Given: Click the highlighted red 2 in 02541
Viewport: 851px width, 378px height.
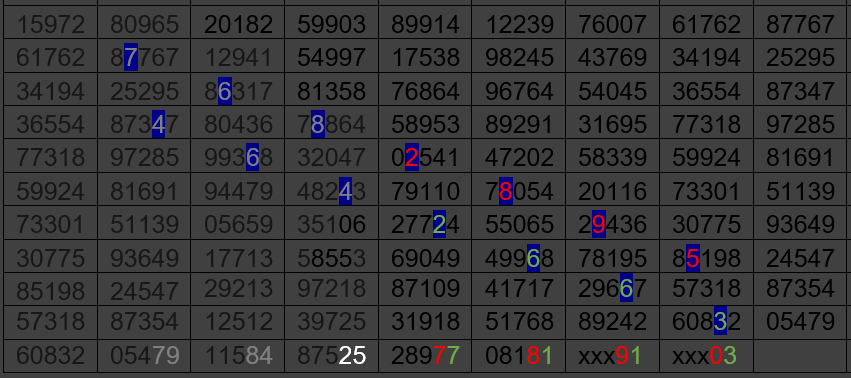Looking at the screenshot, I should (411, 158).
